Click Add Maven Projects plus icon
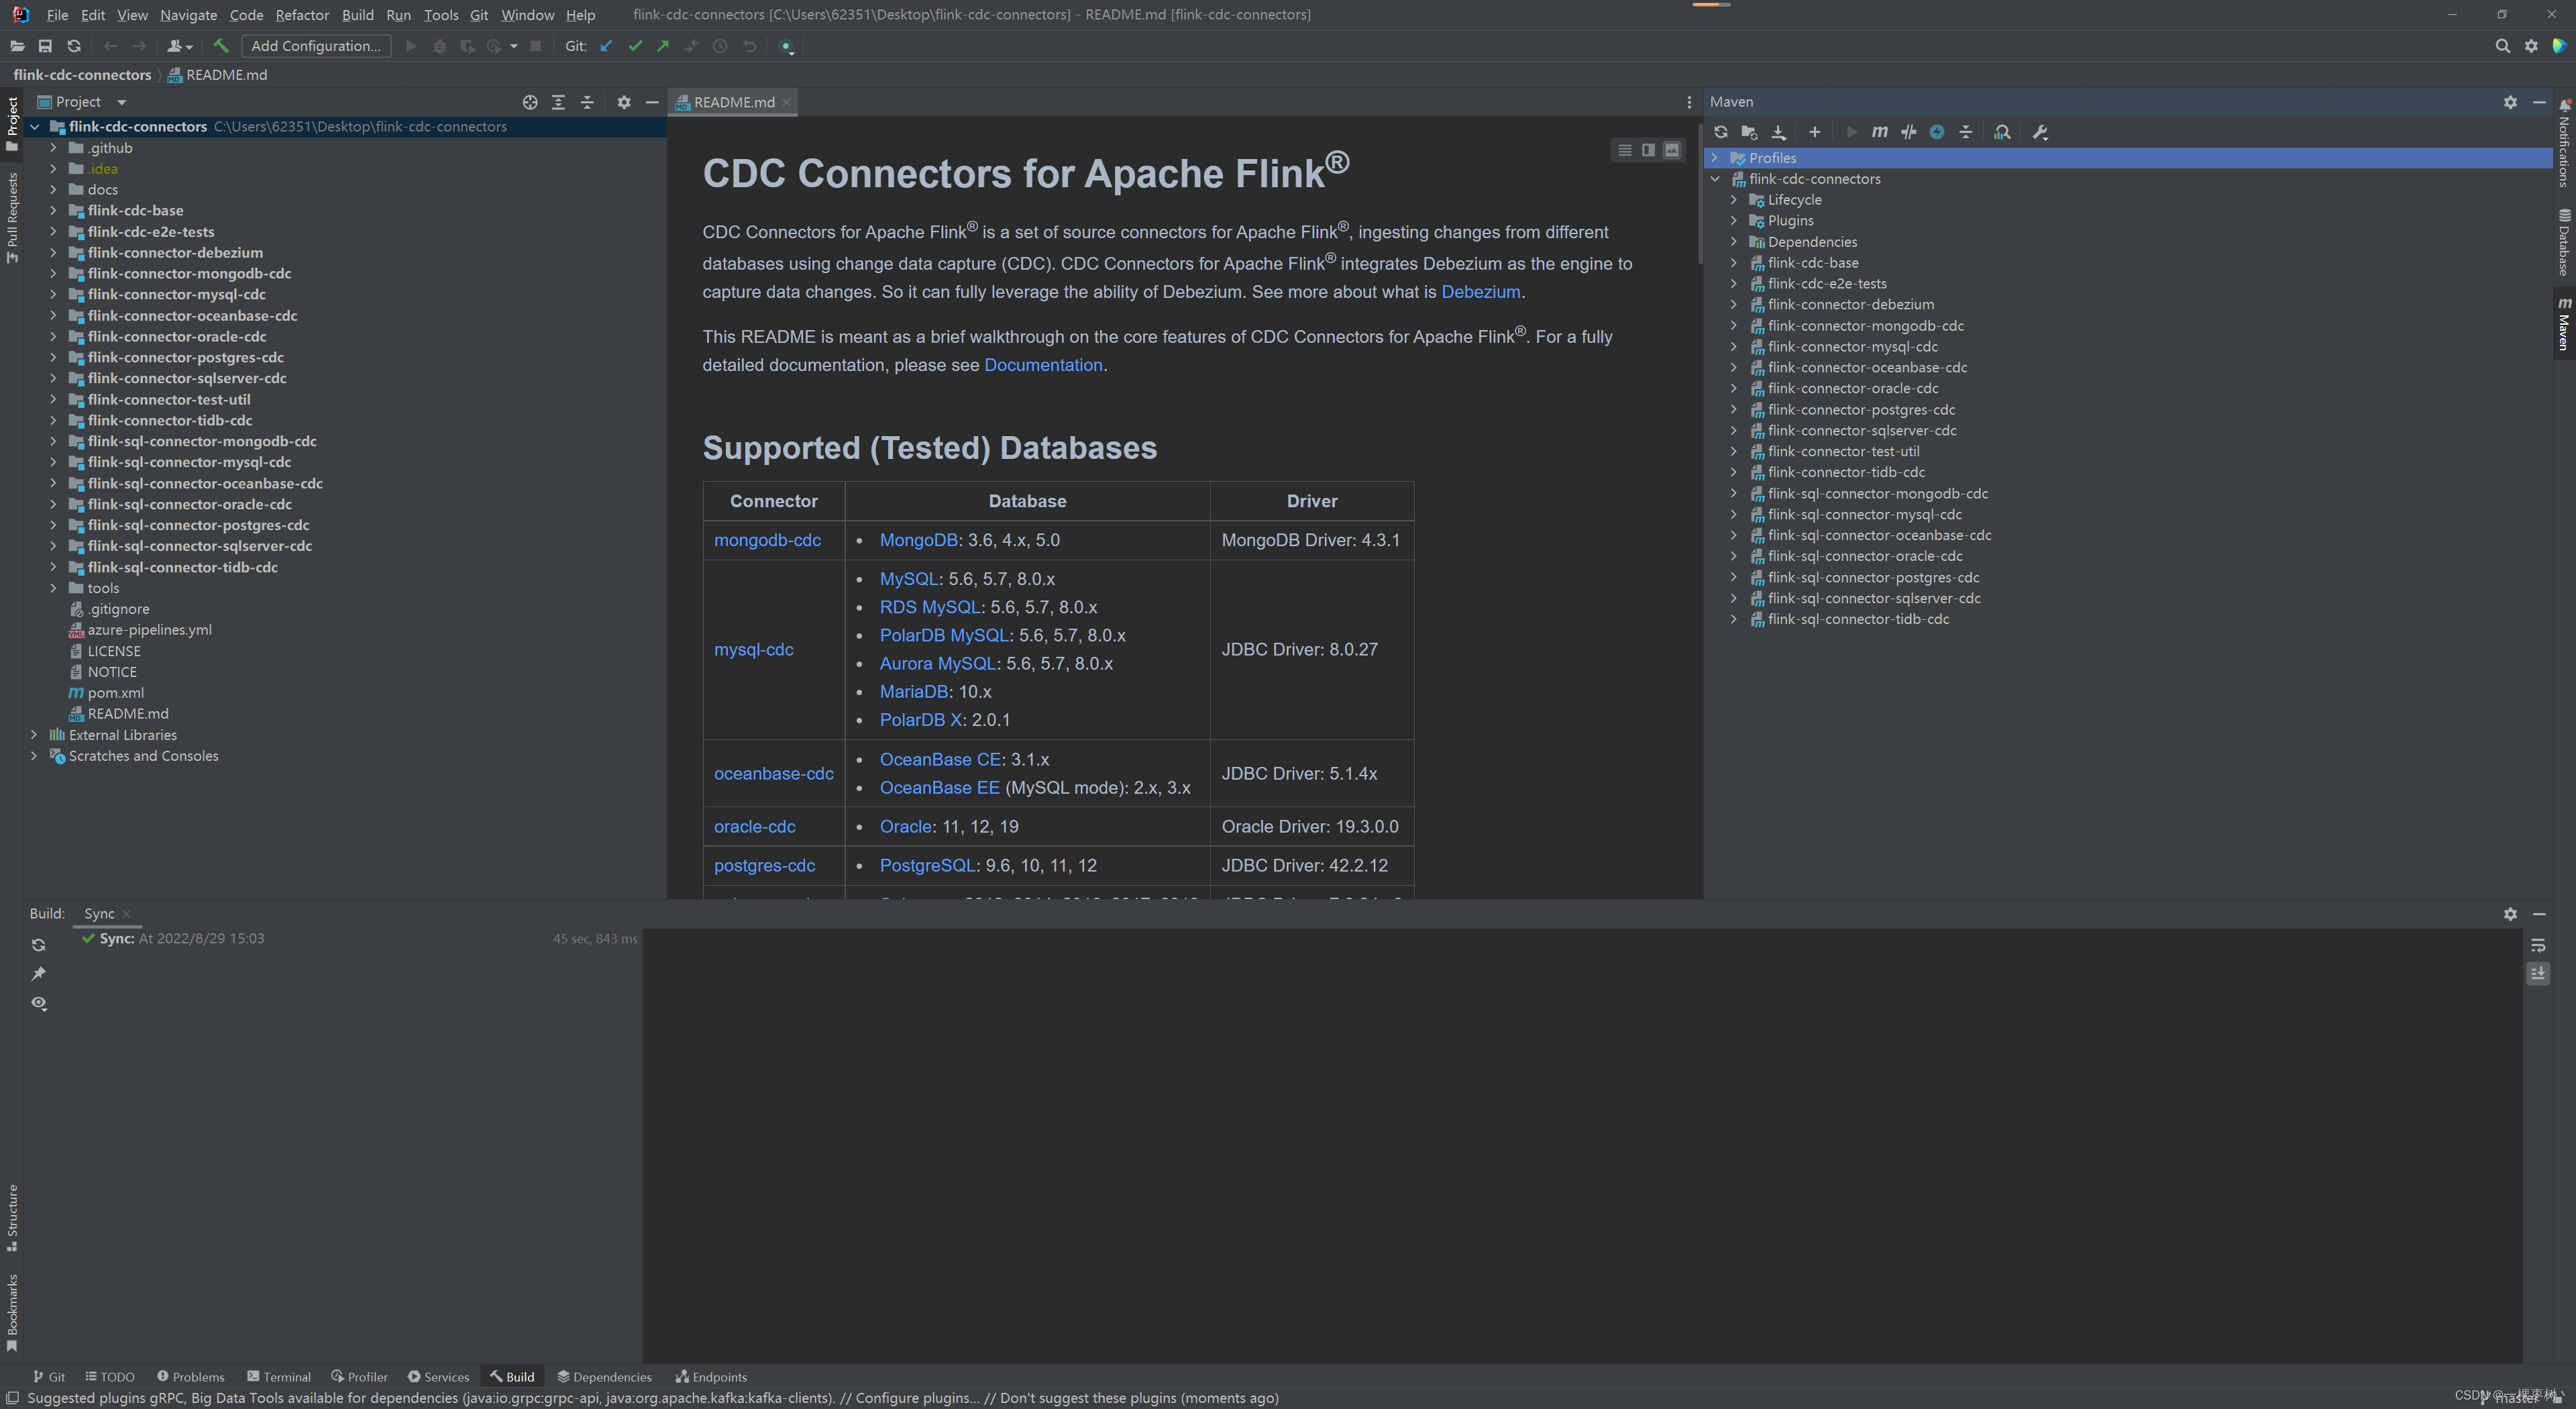The width and height of the screenshot is (2576, 1409). click(1814, 132)
